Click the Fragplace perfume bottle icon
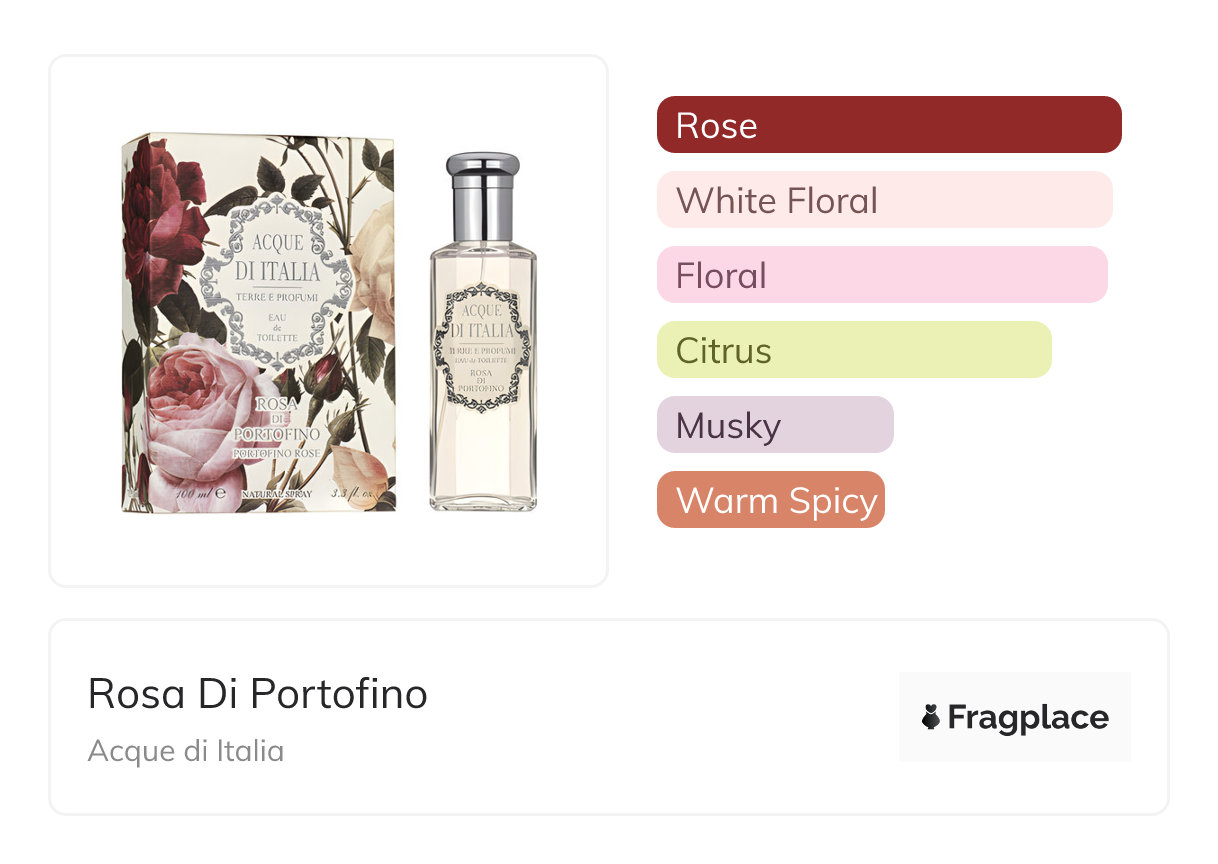Screen dimensions: 1218x864 pos(931,717)
